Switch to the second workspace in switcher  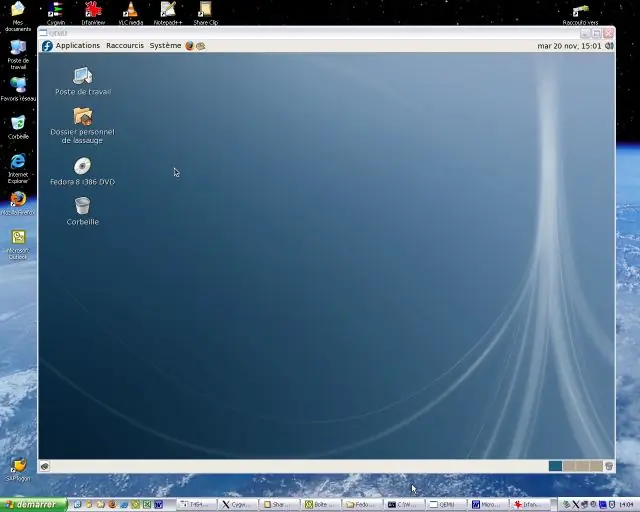coord(569,466)
